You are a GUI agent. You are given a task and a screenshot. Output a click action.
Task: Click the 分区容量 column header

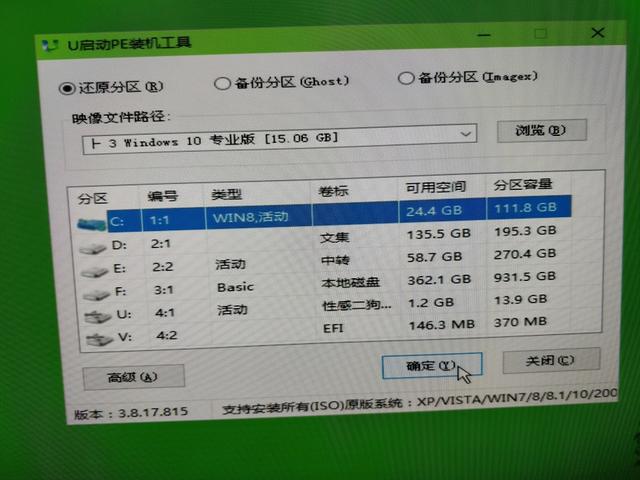point(523,184)
